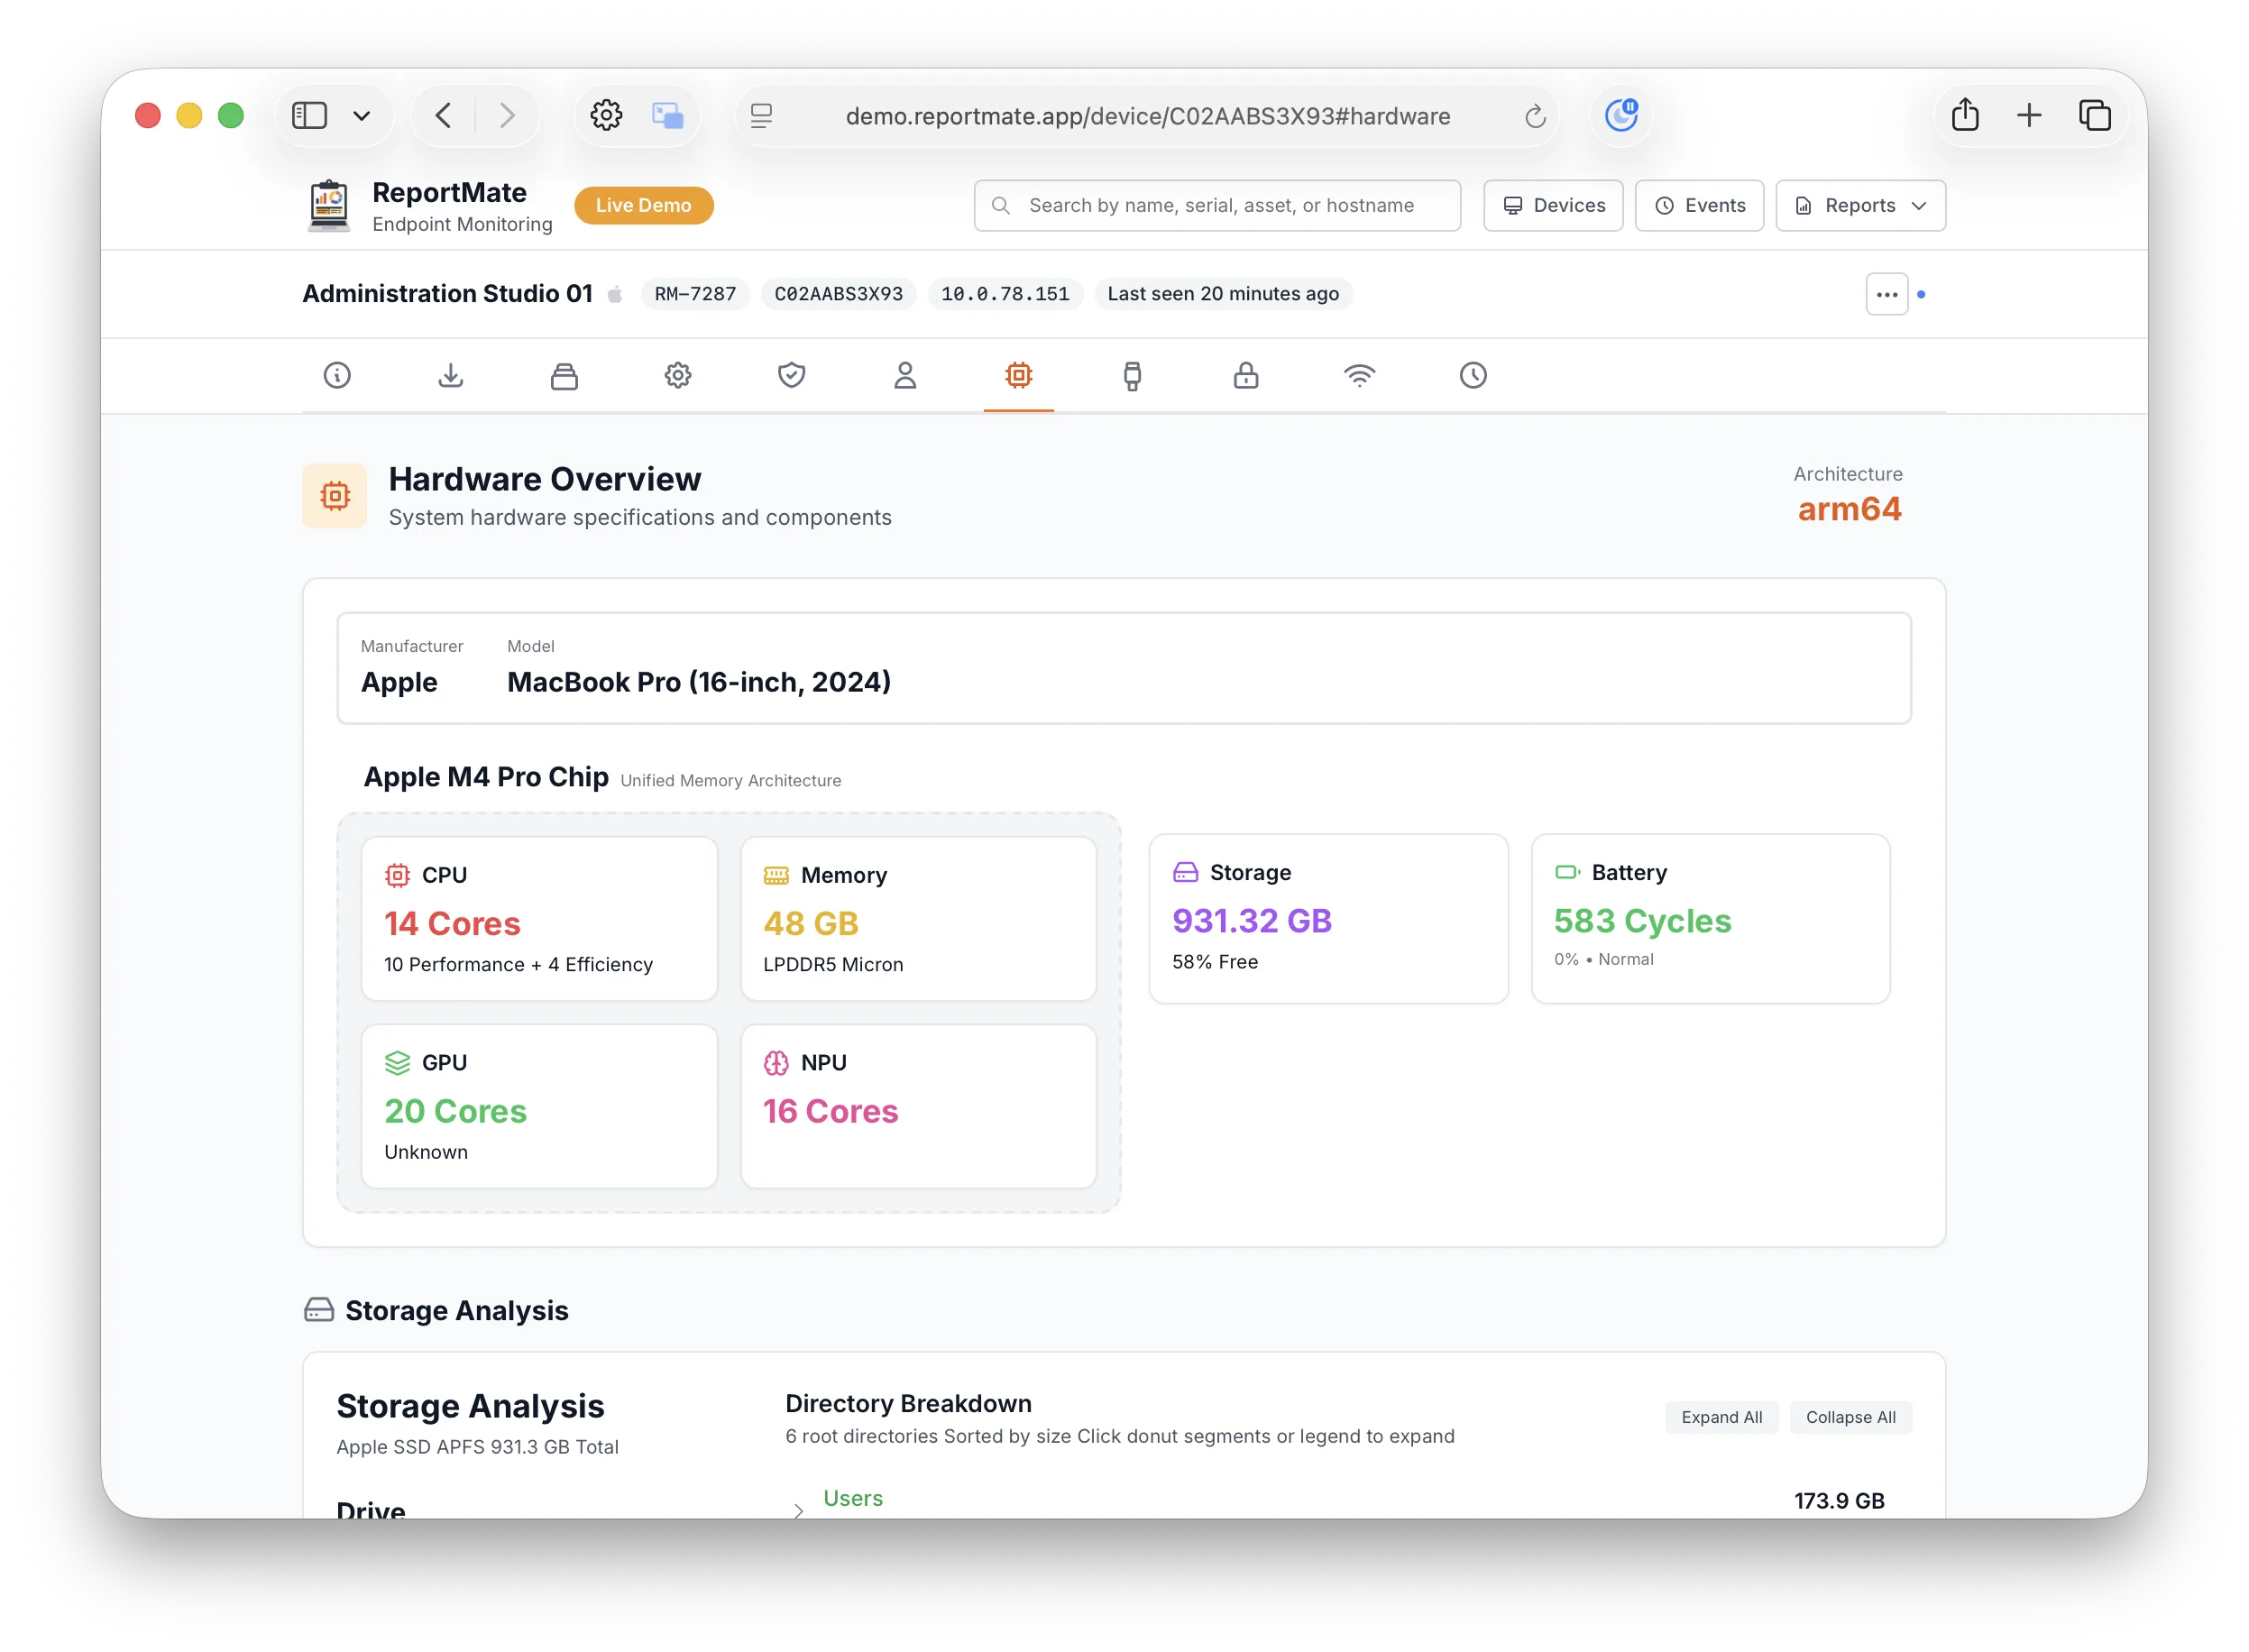Screen dimensions: 2249x1652
Task: Open the Info tab icon
Action: pos(337,375)
